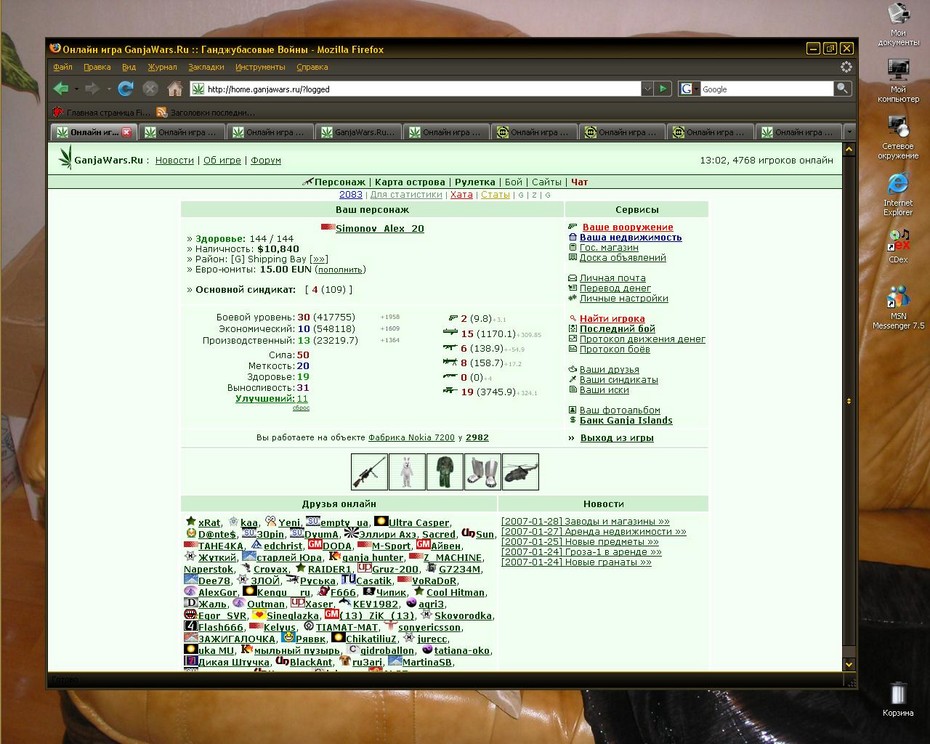Image resolution: width=930 pixels, height=744 pixels.
Task: Open news item Гроза-1 в аренде
Action: click(581, 552)
